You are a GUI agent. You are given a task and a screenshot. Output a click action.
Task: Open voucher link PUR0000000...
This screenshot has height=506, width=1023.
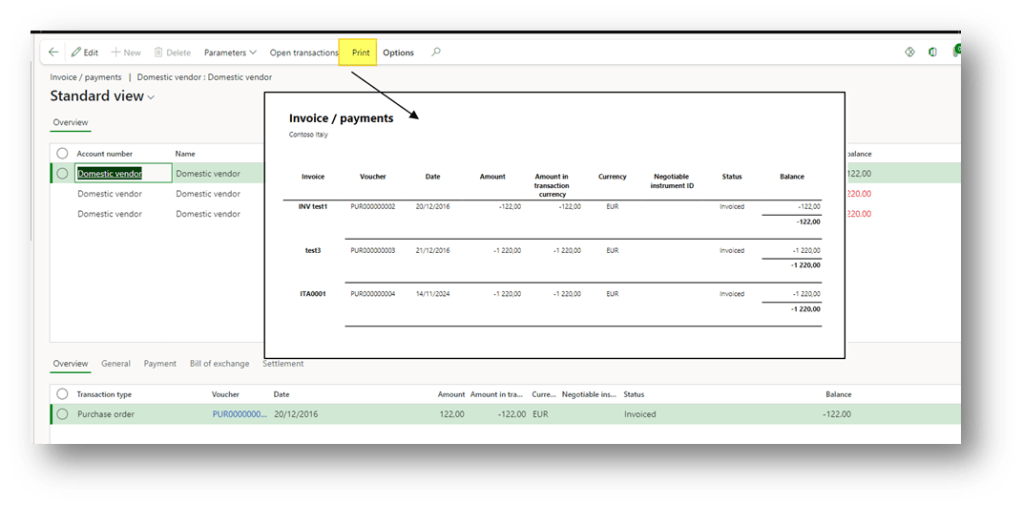point(239,414)
